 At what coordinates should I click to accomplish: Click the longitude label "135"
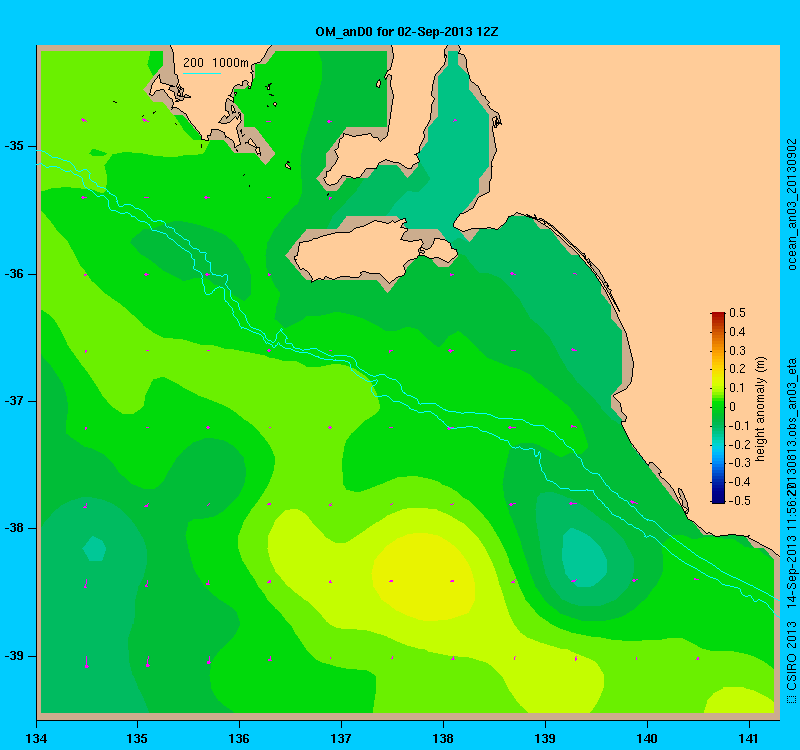137,738
